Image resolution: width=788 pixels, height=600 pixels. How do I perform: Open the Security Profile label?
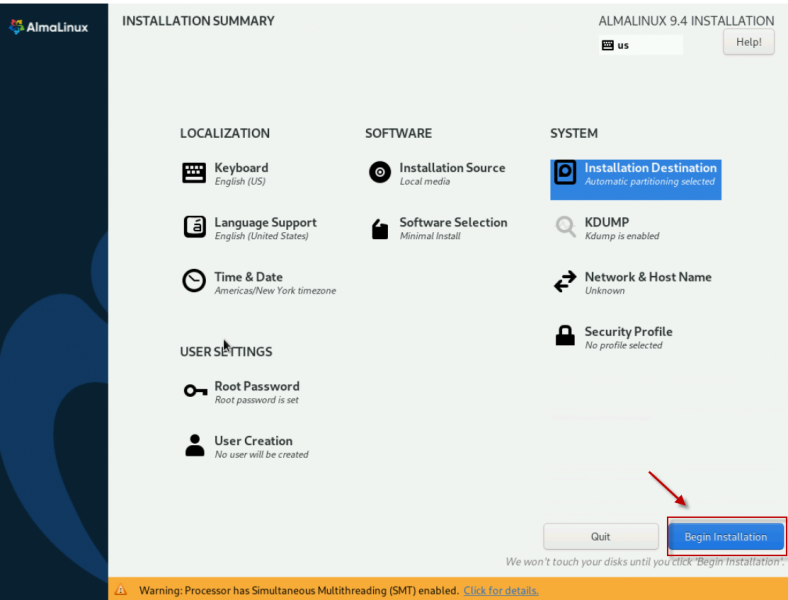[x=628, y=332]
